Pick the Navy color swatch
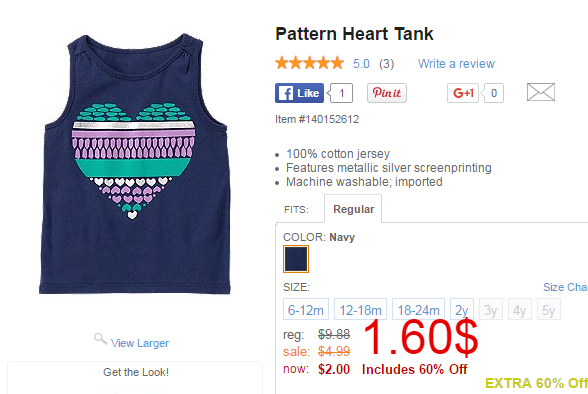 pos(296,259)
